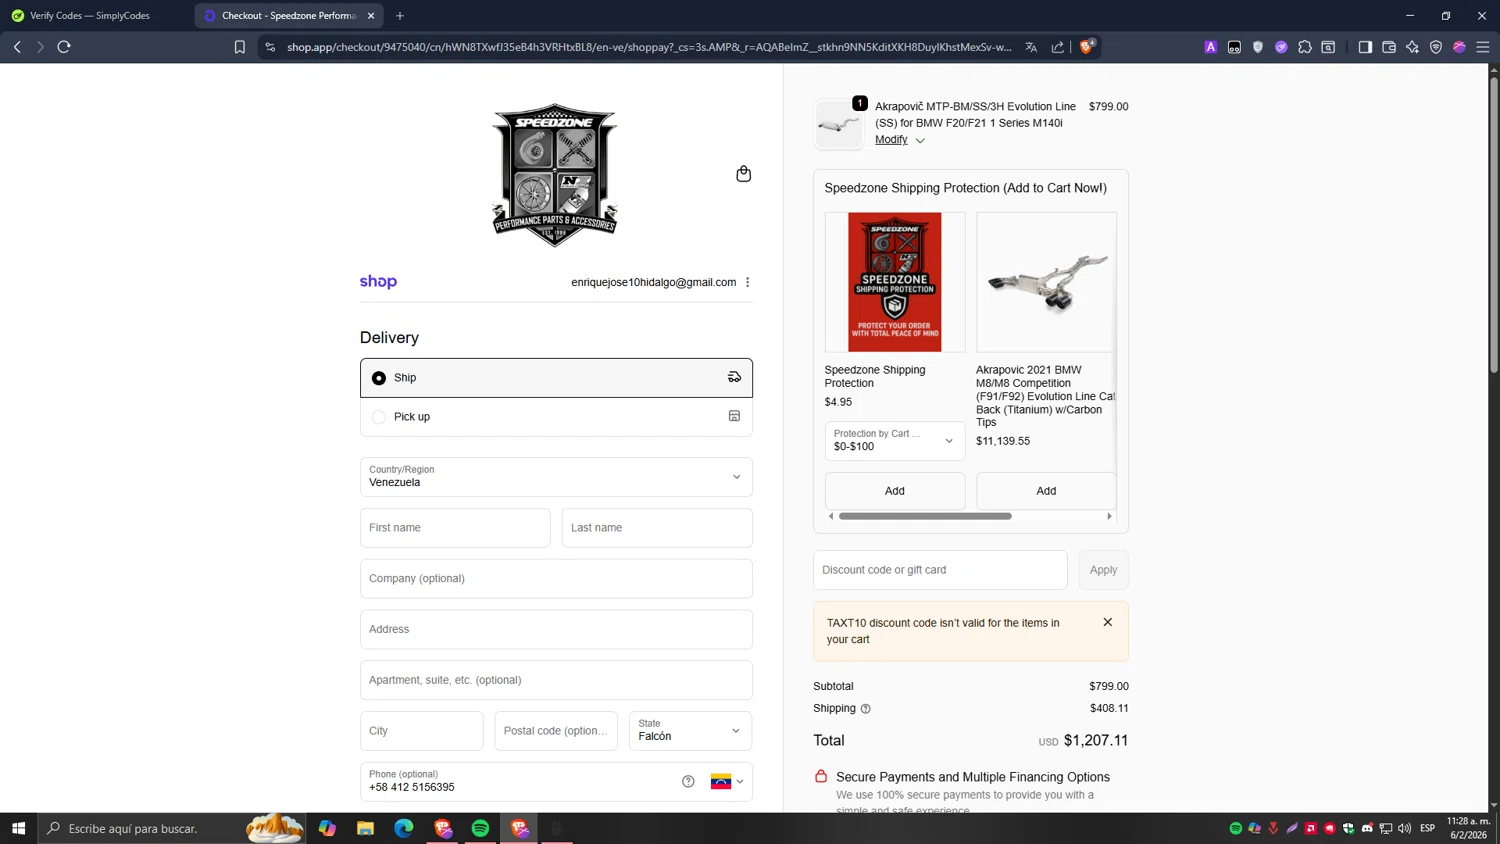Bookmark this page icon
This screenshot has width=1500, height=844.
[x=240, y=47]
